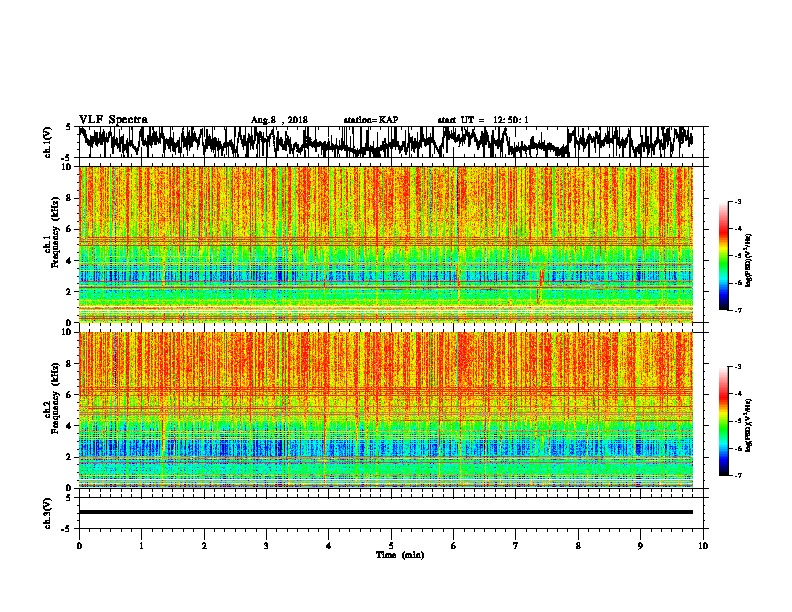
Task: Click the ch.2 spectrogram color scale bar
Action: tap(724, 421)
